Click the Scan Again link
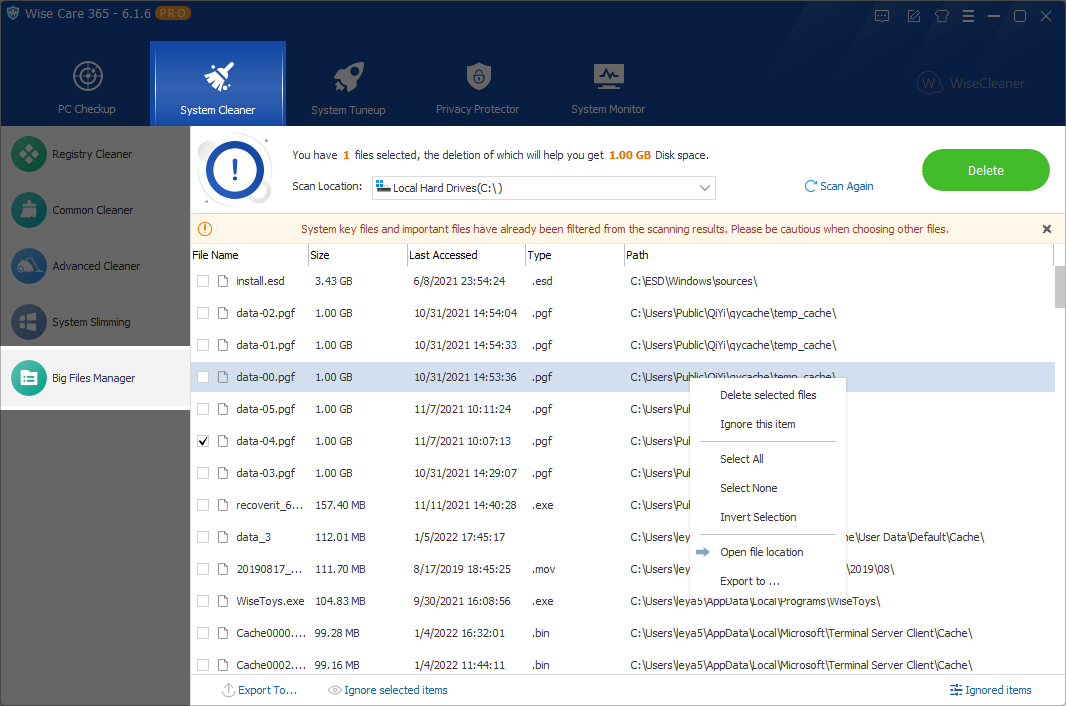This screenshot has height=706, width=1066. click(x=846, y=186)
